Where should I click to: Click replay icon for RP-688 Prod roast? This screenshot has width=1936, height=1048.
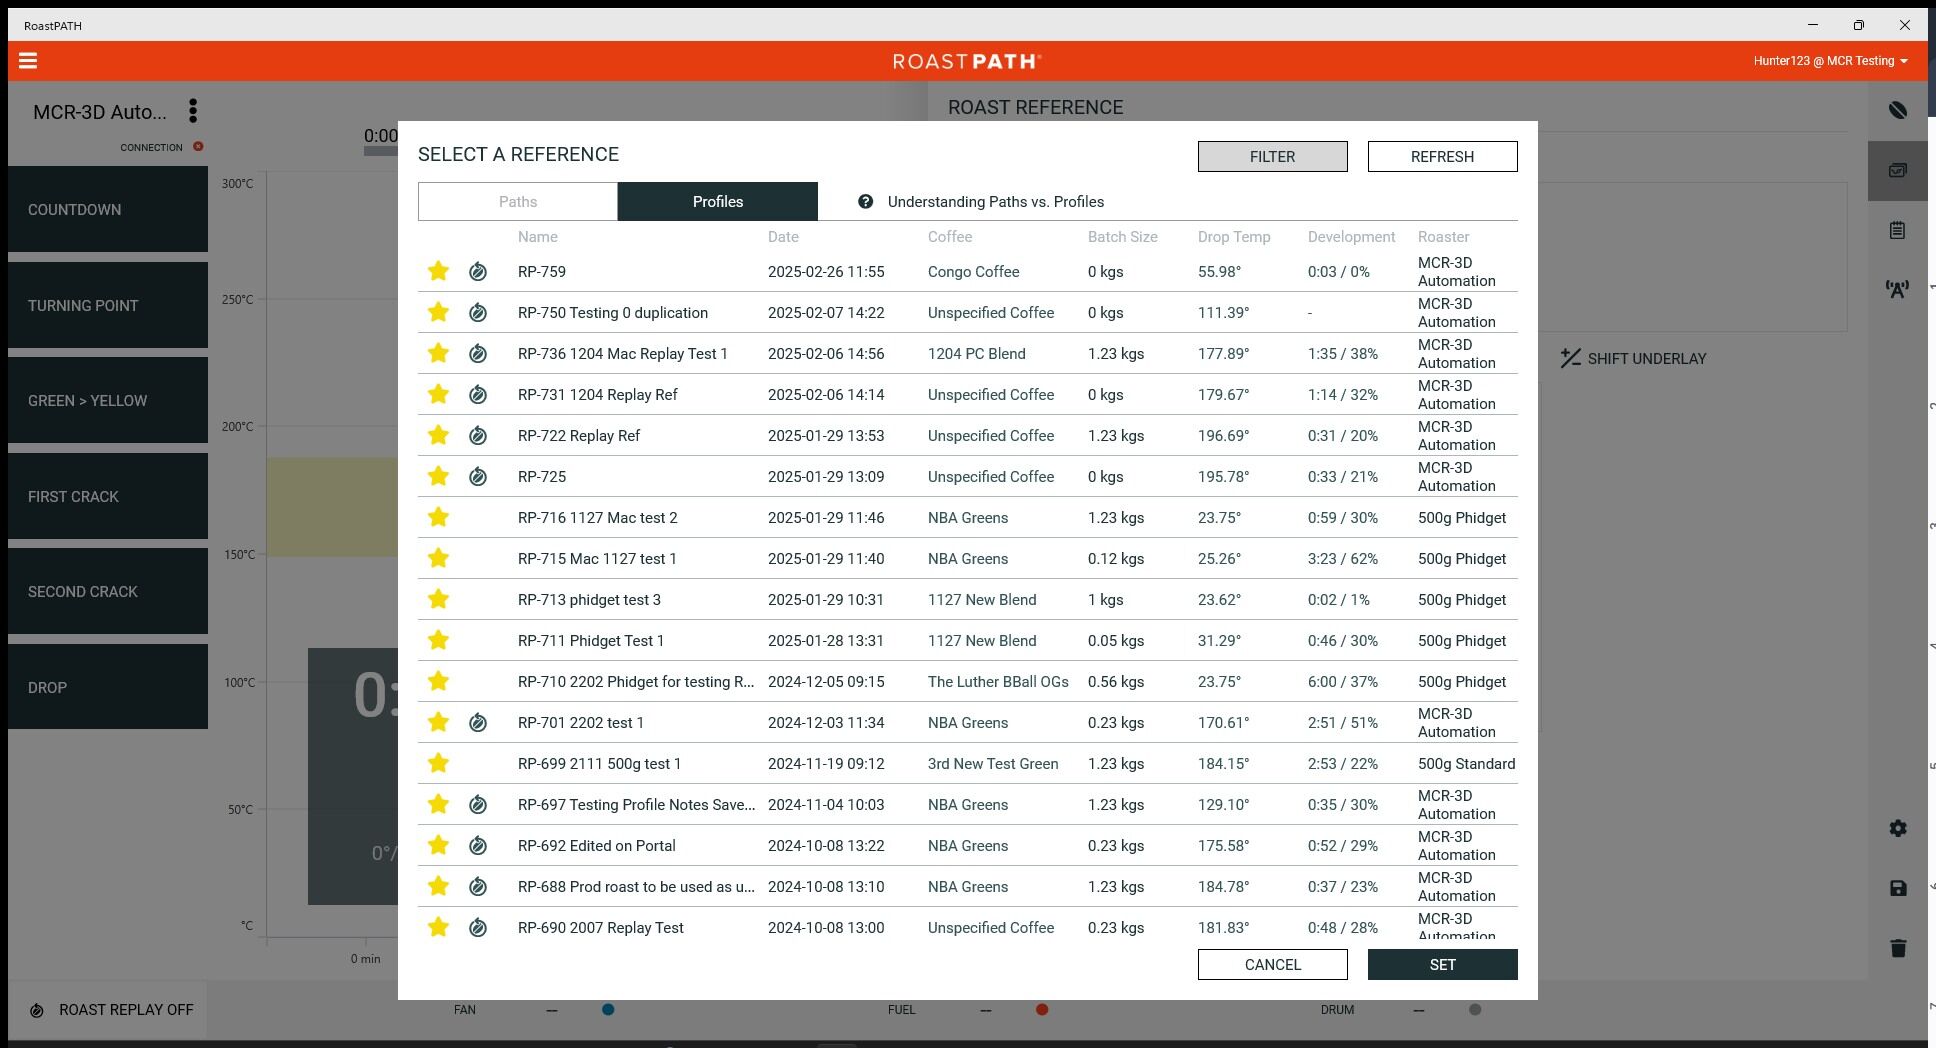pyautogui.click(x=478, y=887)
